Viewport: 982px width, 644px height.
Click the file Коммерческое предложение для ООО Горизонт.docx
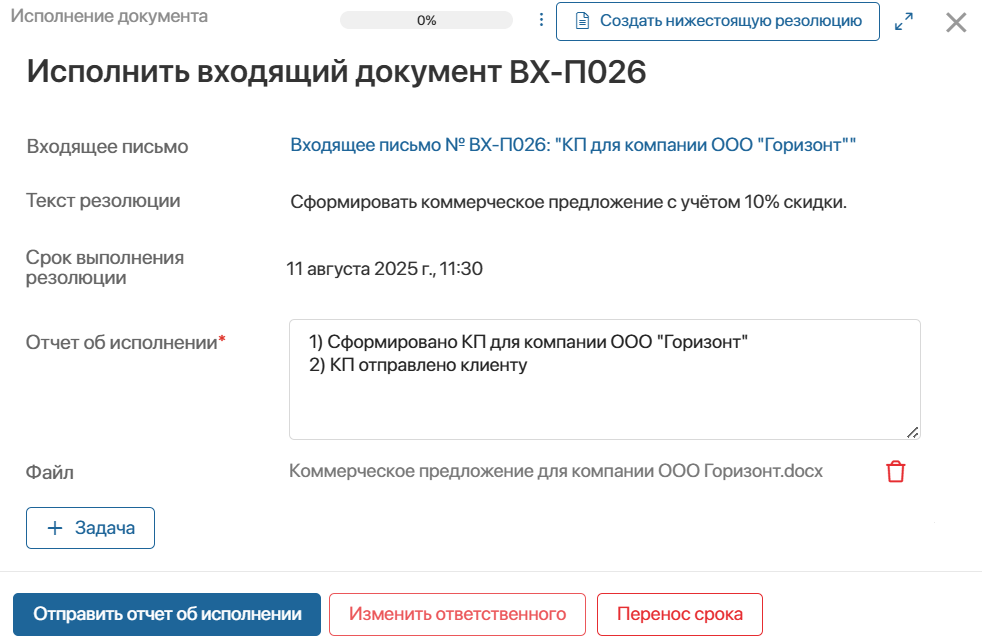point(555,470)
